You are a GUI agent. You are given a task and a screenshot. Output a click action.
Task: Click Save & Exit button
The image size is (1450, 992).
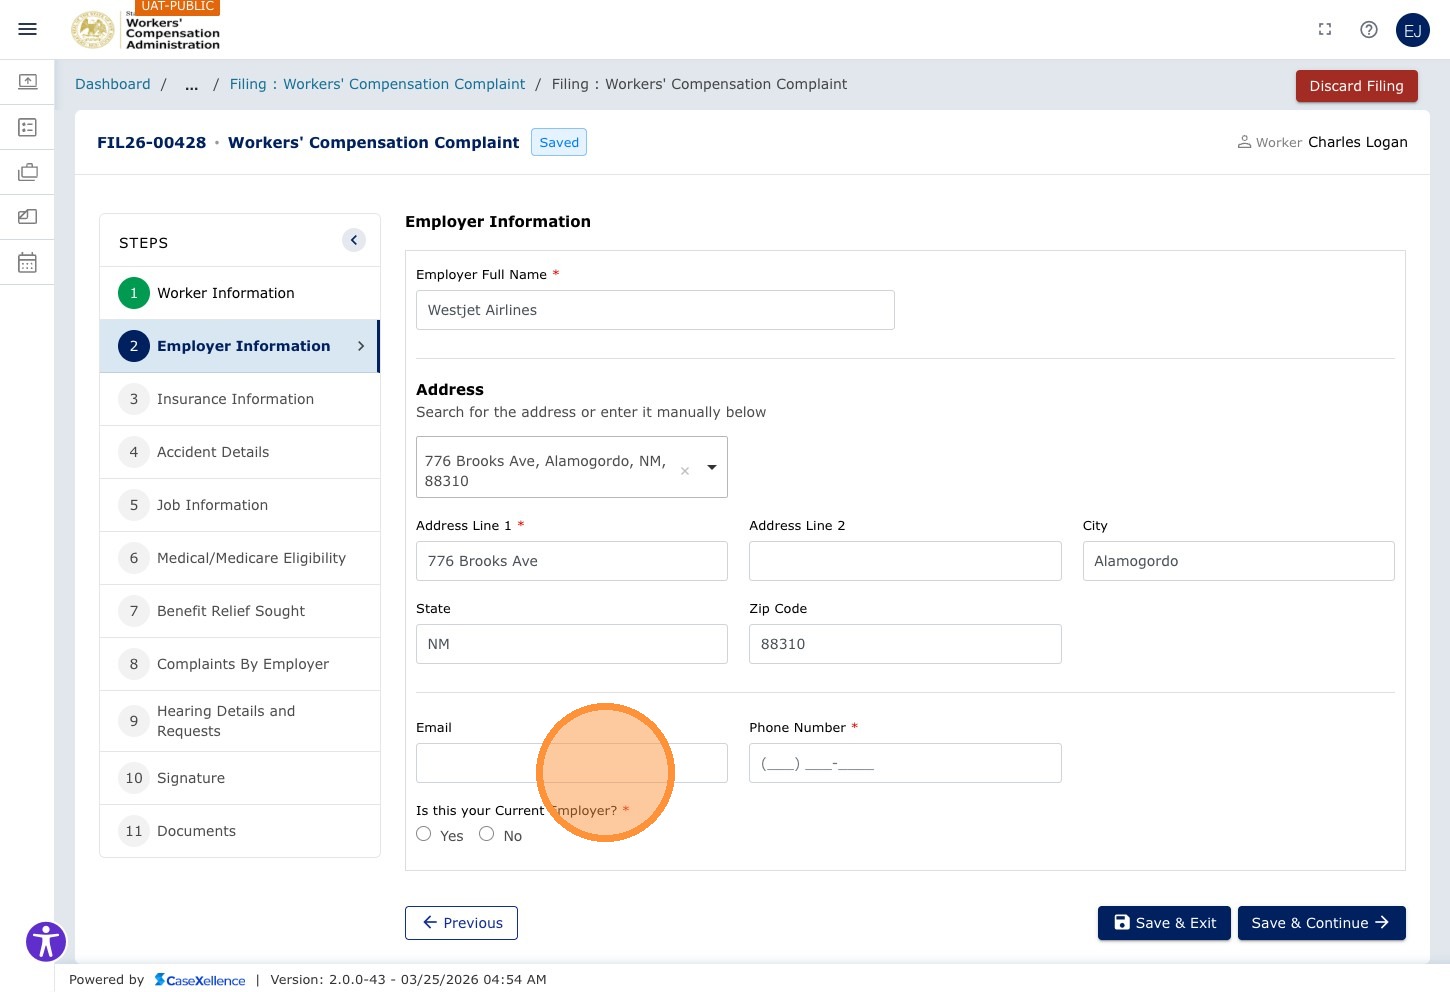pyautogui.click(x=1164, y=923)
